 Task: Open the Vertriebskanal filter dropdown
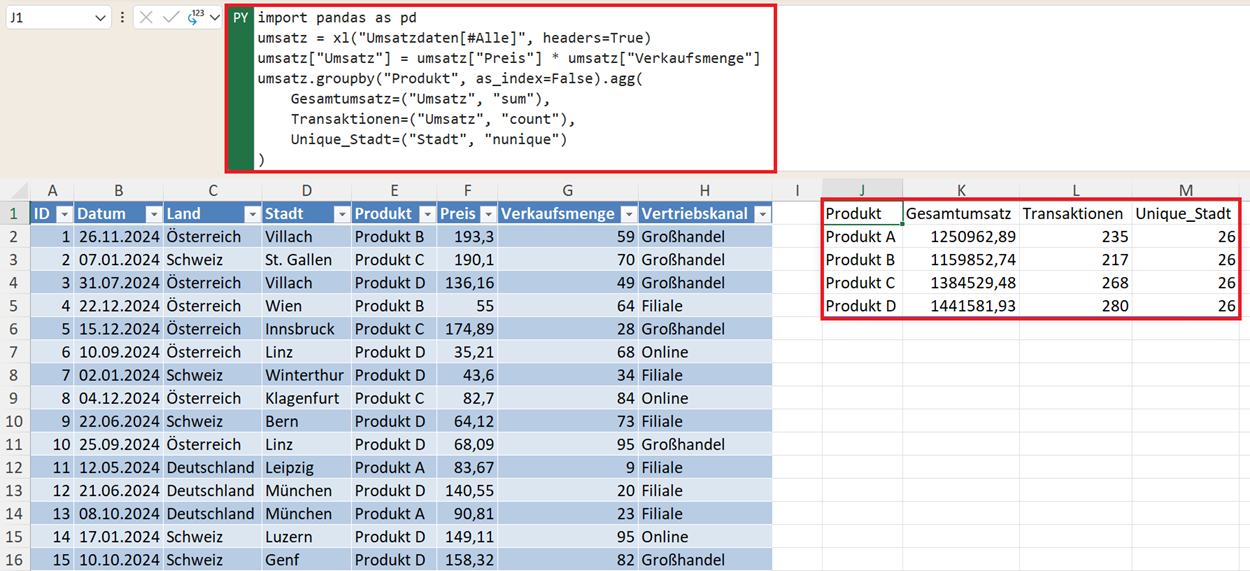point(762,214)
